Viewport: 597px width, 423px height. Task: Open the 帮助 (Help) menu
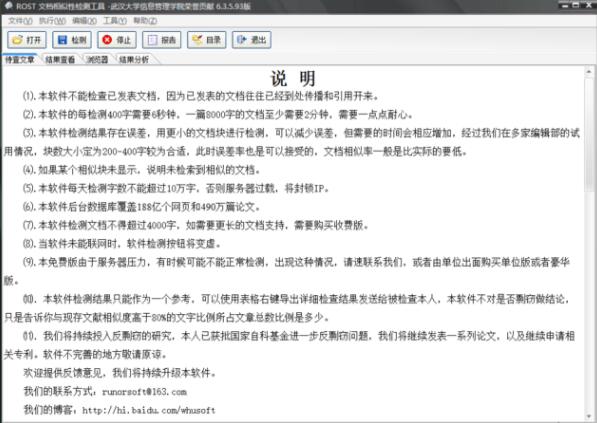pos(145,21)
